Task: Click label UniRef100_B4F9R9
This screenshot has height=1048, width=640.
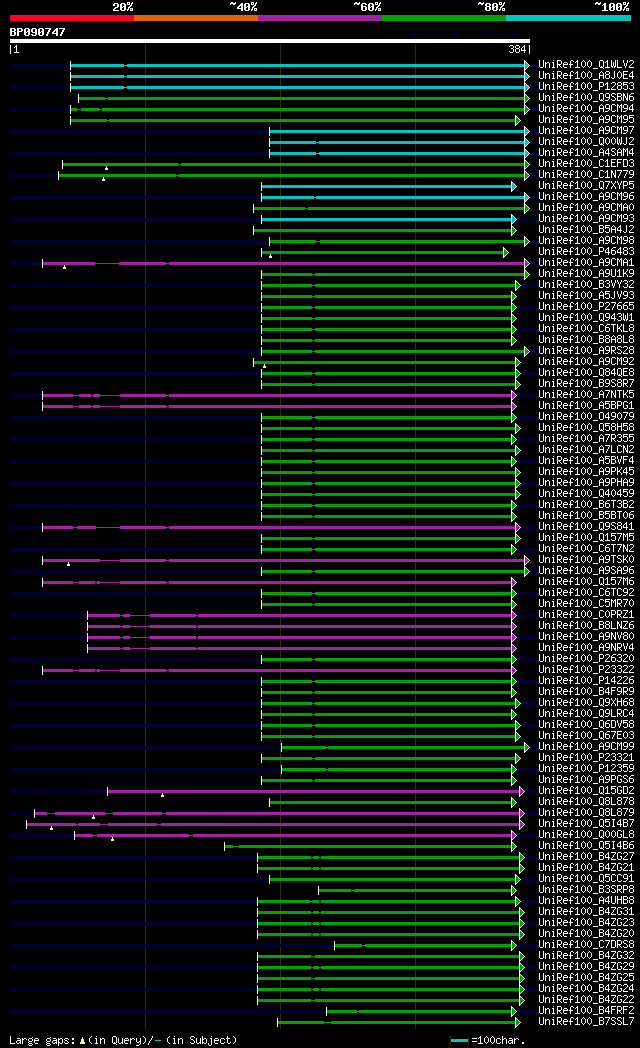Action: point(586,692)
